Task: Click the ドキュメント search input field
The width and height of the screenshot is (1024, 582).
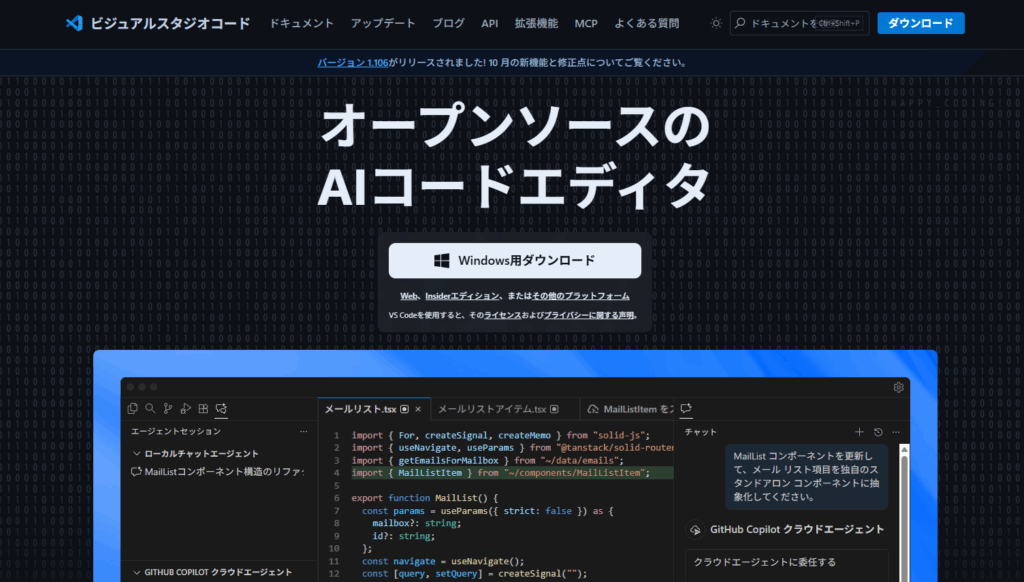Action: [x=800, y=23]
